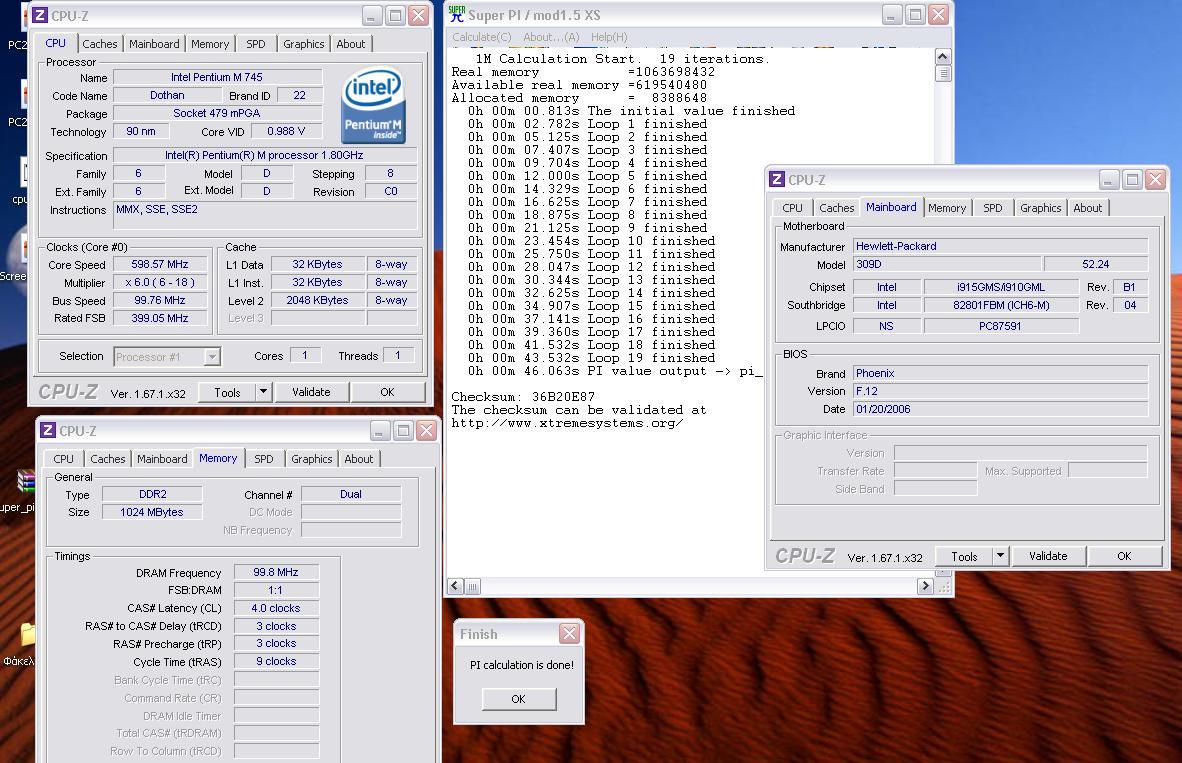
Task: Click the Checksum: 36B20E87 line
Action: click(x=523, y=397)
